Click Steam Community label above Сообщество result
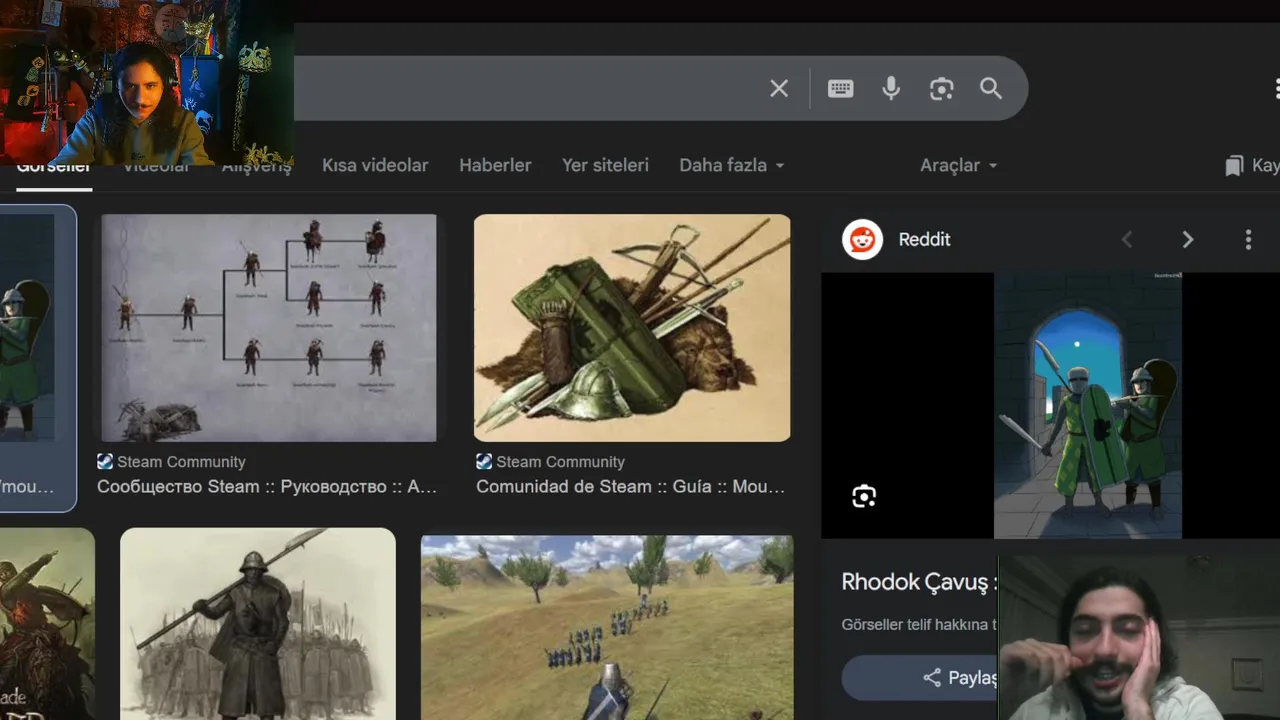Image resolution: width=1280 pixels, height=720 pixels. click(181, 462)
